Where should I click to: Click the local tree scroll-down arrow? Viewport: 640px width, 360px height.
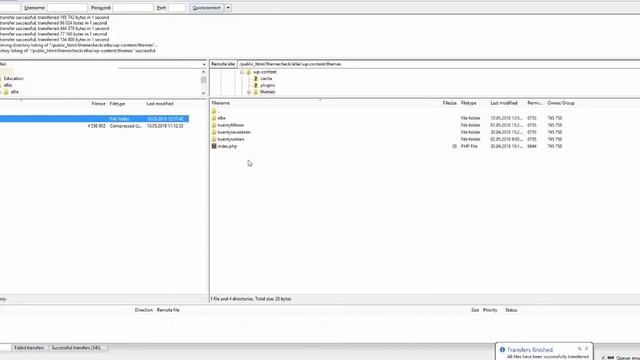point(203,93)
